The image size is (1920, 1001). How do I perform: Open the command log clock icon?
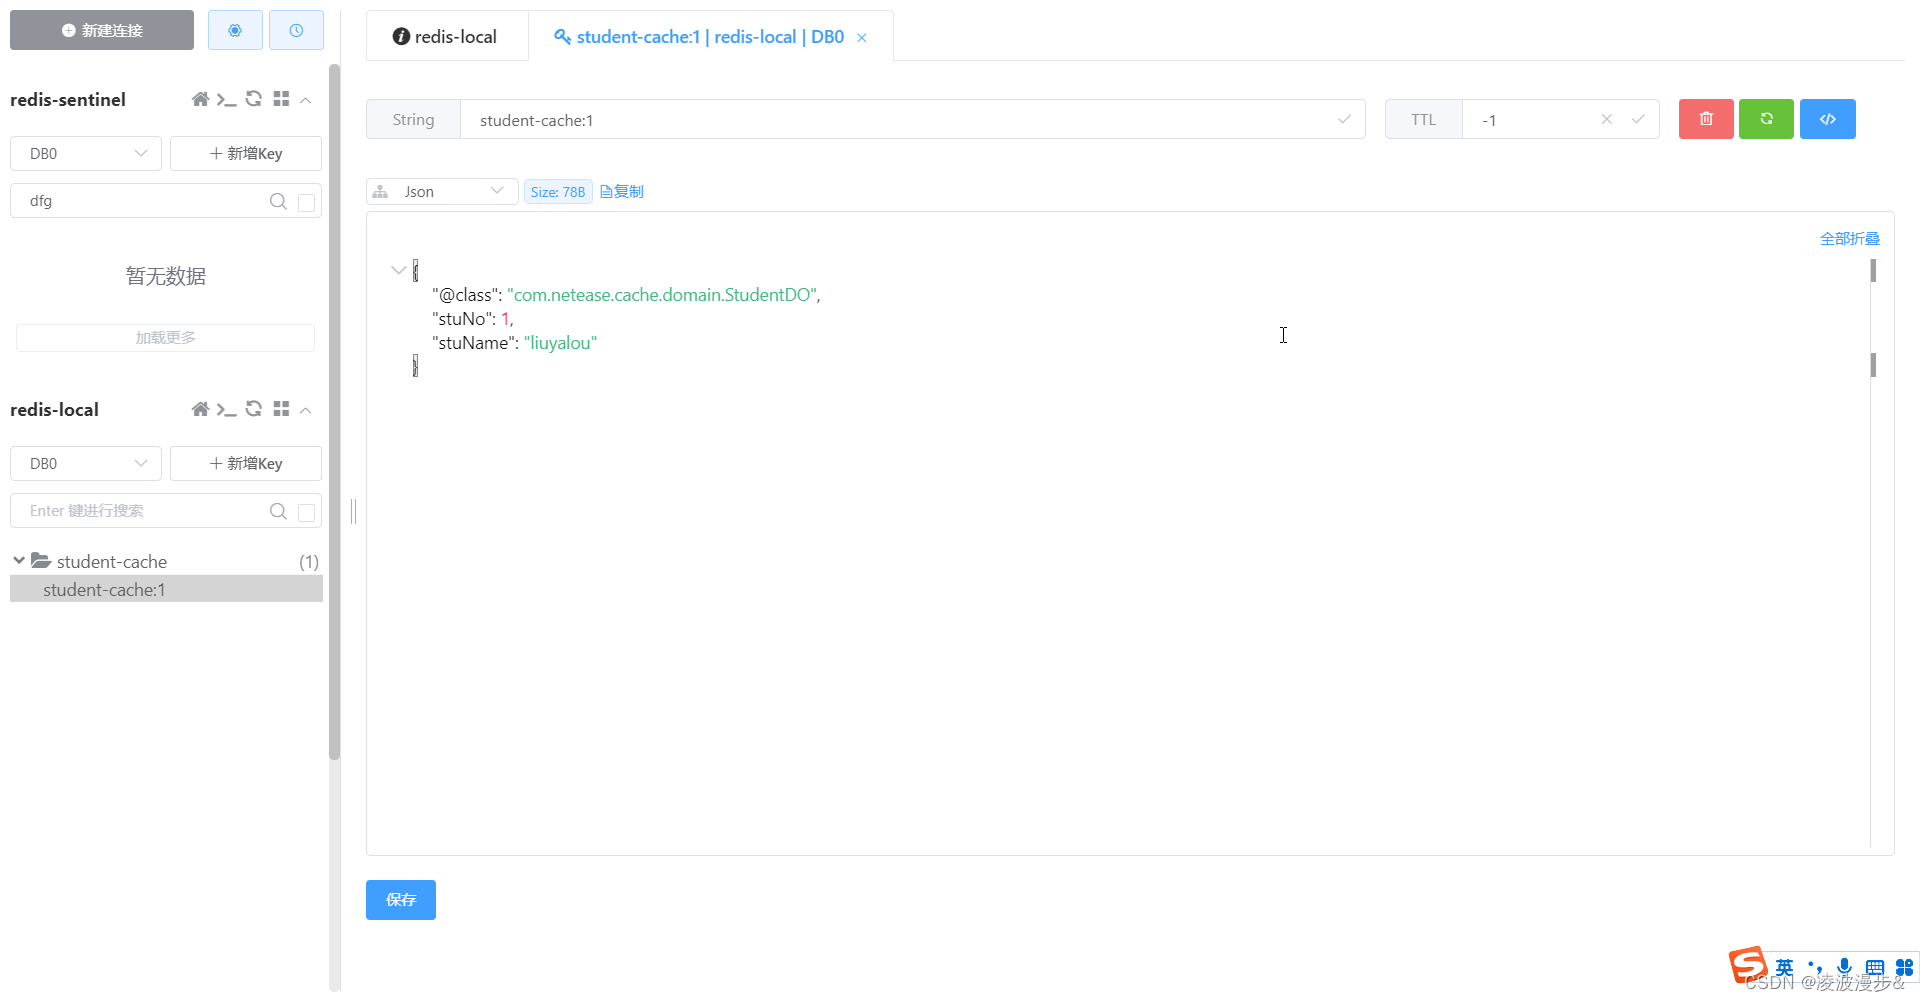296,30
